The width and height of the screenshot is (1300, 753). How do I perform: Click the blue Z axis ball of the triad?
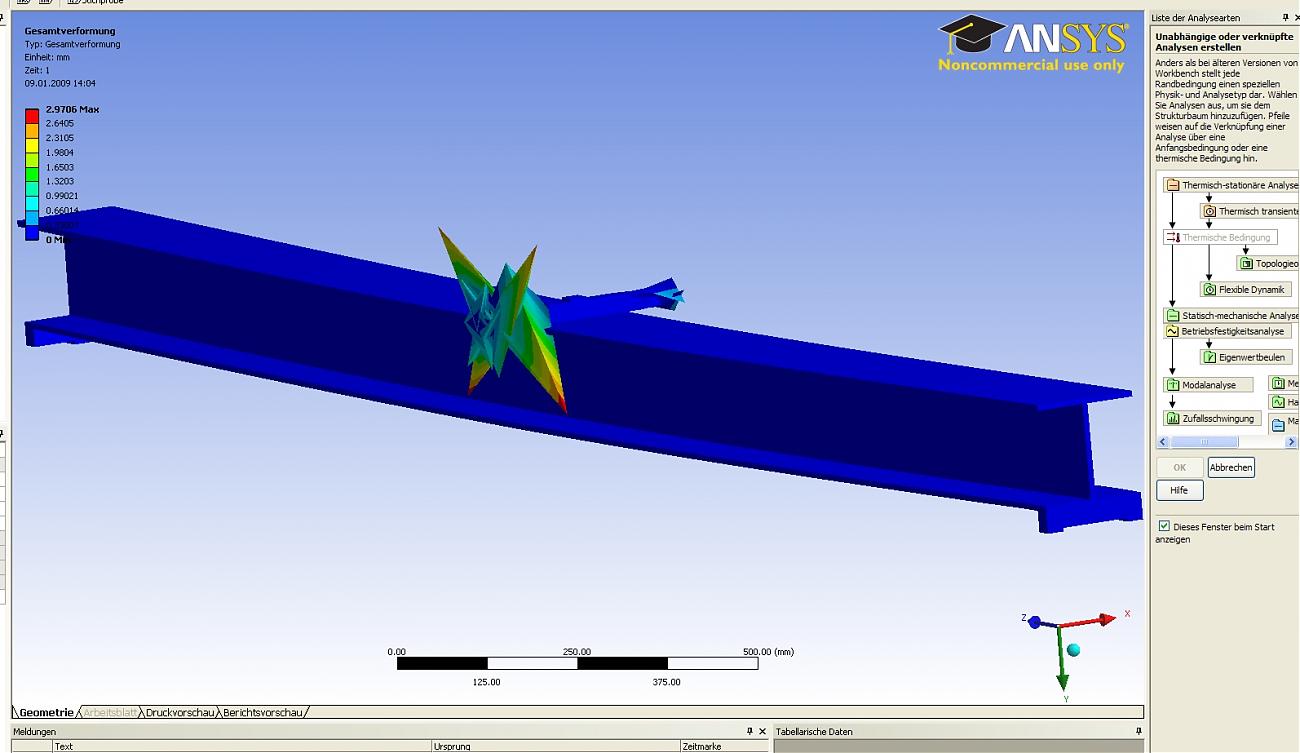(1035, 622)
